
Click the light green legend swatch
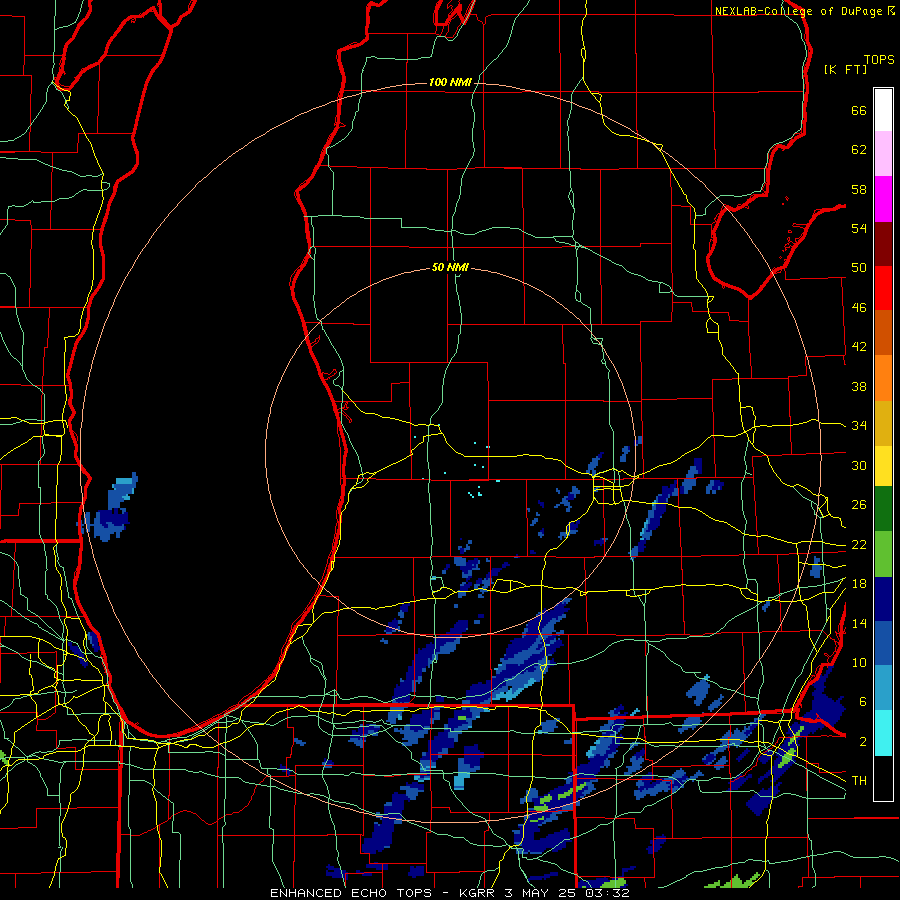pyautogui.click(x=883, y=554)
